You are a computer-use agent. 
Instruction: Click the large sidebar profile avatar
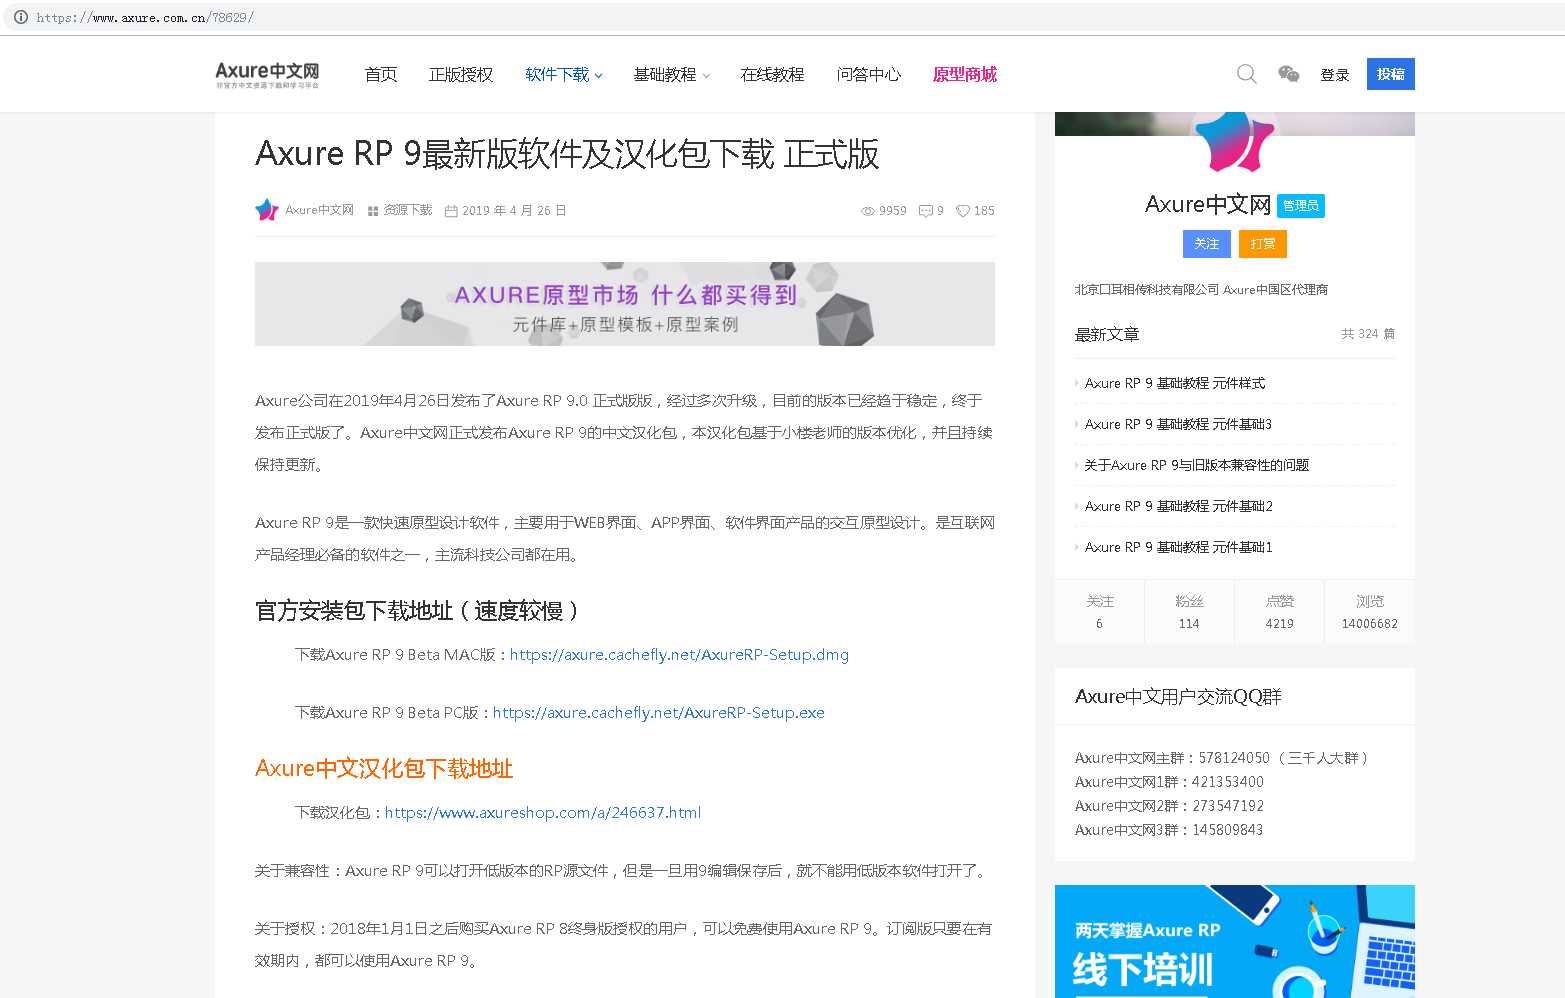[1235, 141]
